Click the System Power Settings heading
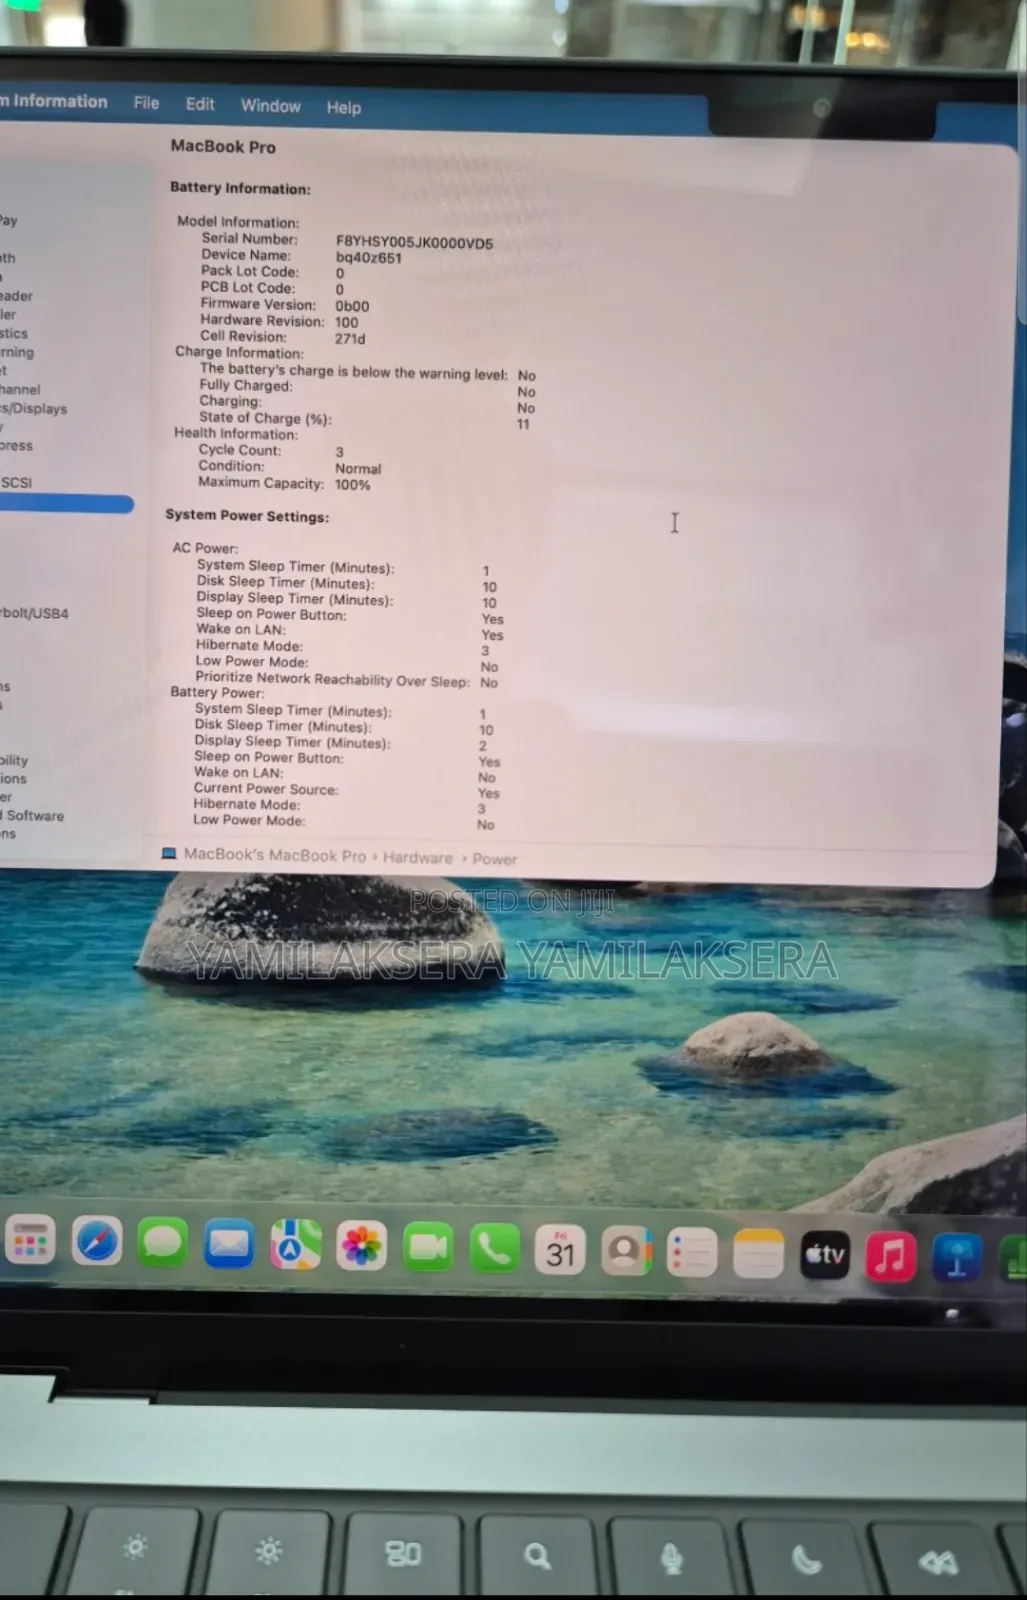This screenshot has width=1027, height=1600. tap(247, 516)
